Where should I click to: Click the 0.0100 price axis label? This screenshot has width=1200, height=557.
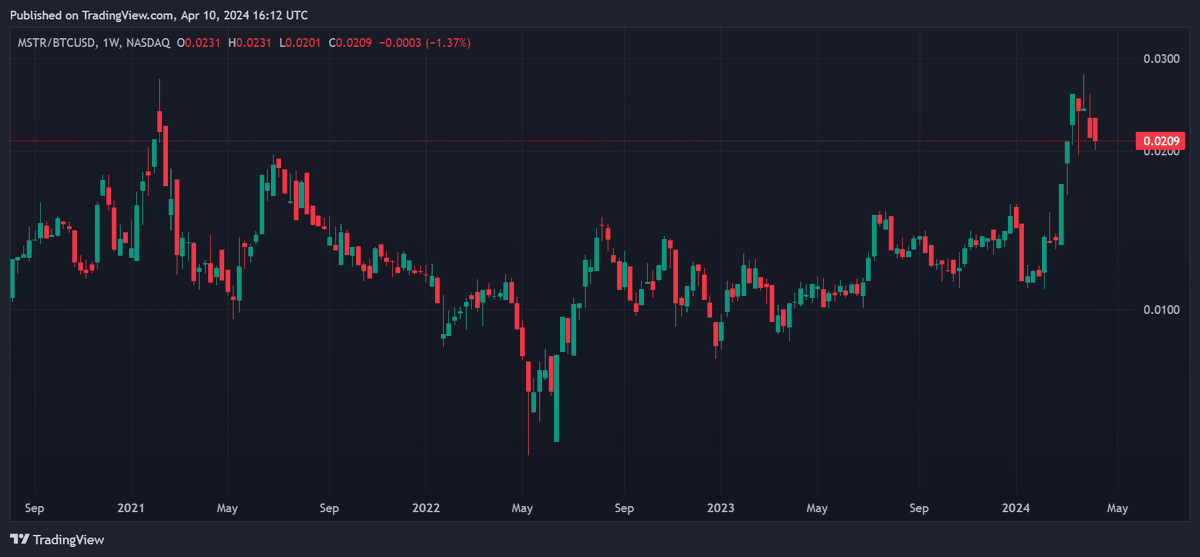[x=1160, y=310]
